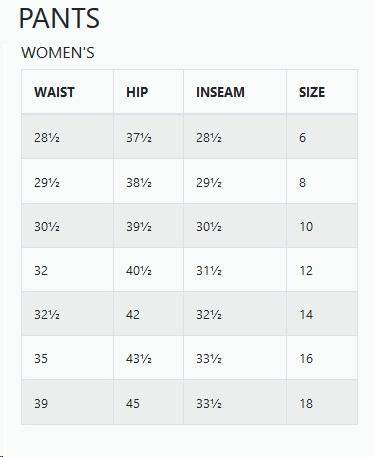Click the hip value 42

[133, 315]
